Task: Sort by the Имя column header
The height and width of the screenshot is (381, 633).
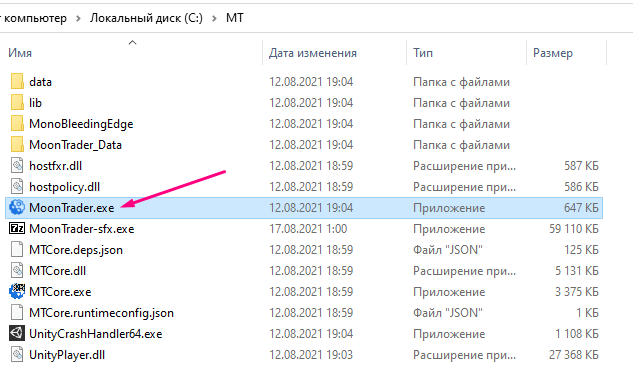Action: 20,53
